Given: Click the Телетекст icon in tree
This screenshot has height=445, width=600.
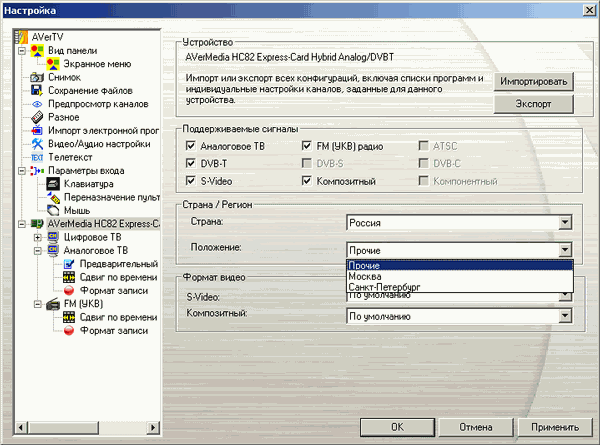Looking at the screenshot, I should (x=37, y=158).
